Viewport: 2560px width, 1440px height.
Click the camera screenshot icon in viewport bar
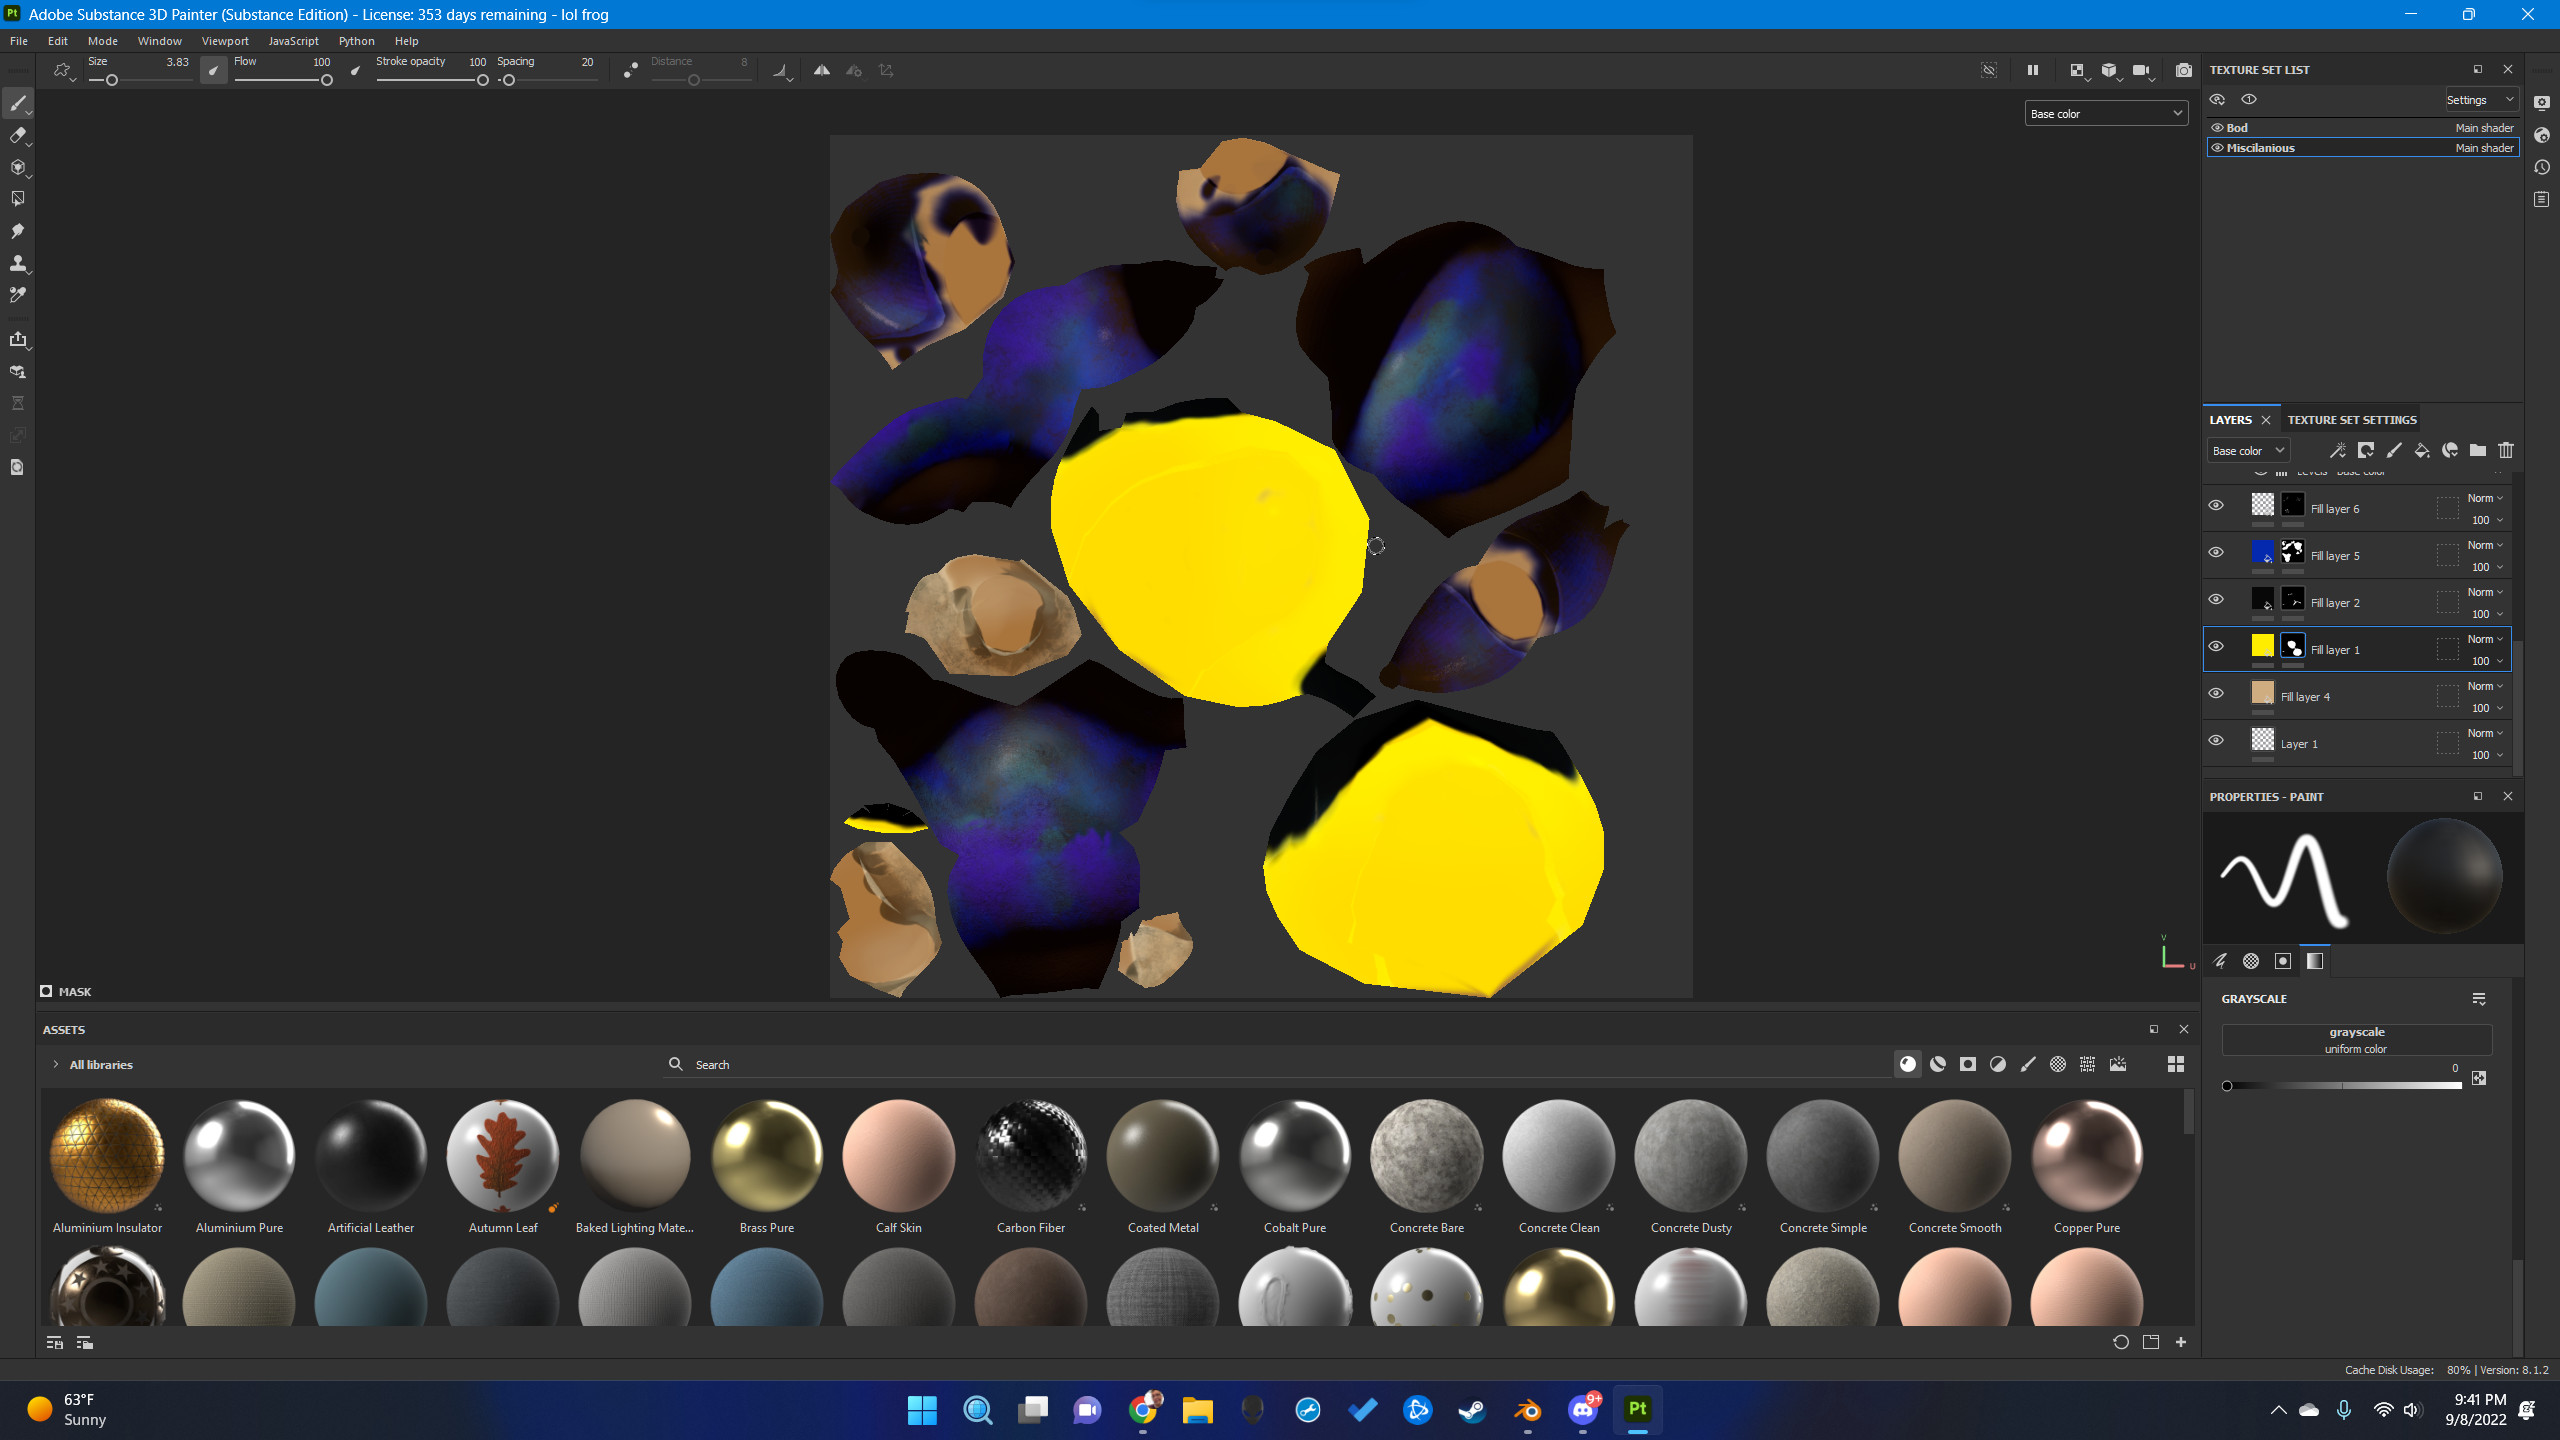(x=2183, y=70)
